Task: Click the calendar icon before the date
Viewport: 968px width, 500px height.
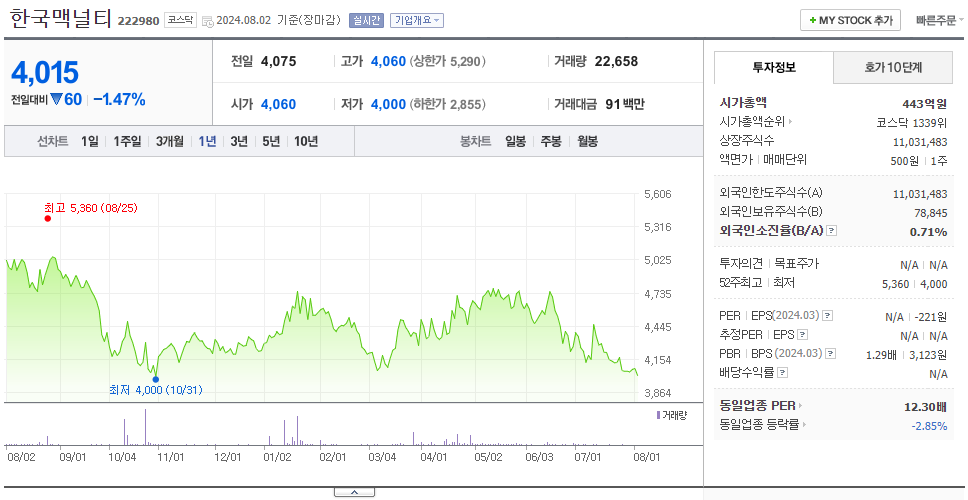Action: [207, 20]
